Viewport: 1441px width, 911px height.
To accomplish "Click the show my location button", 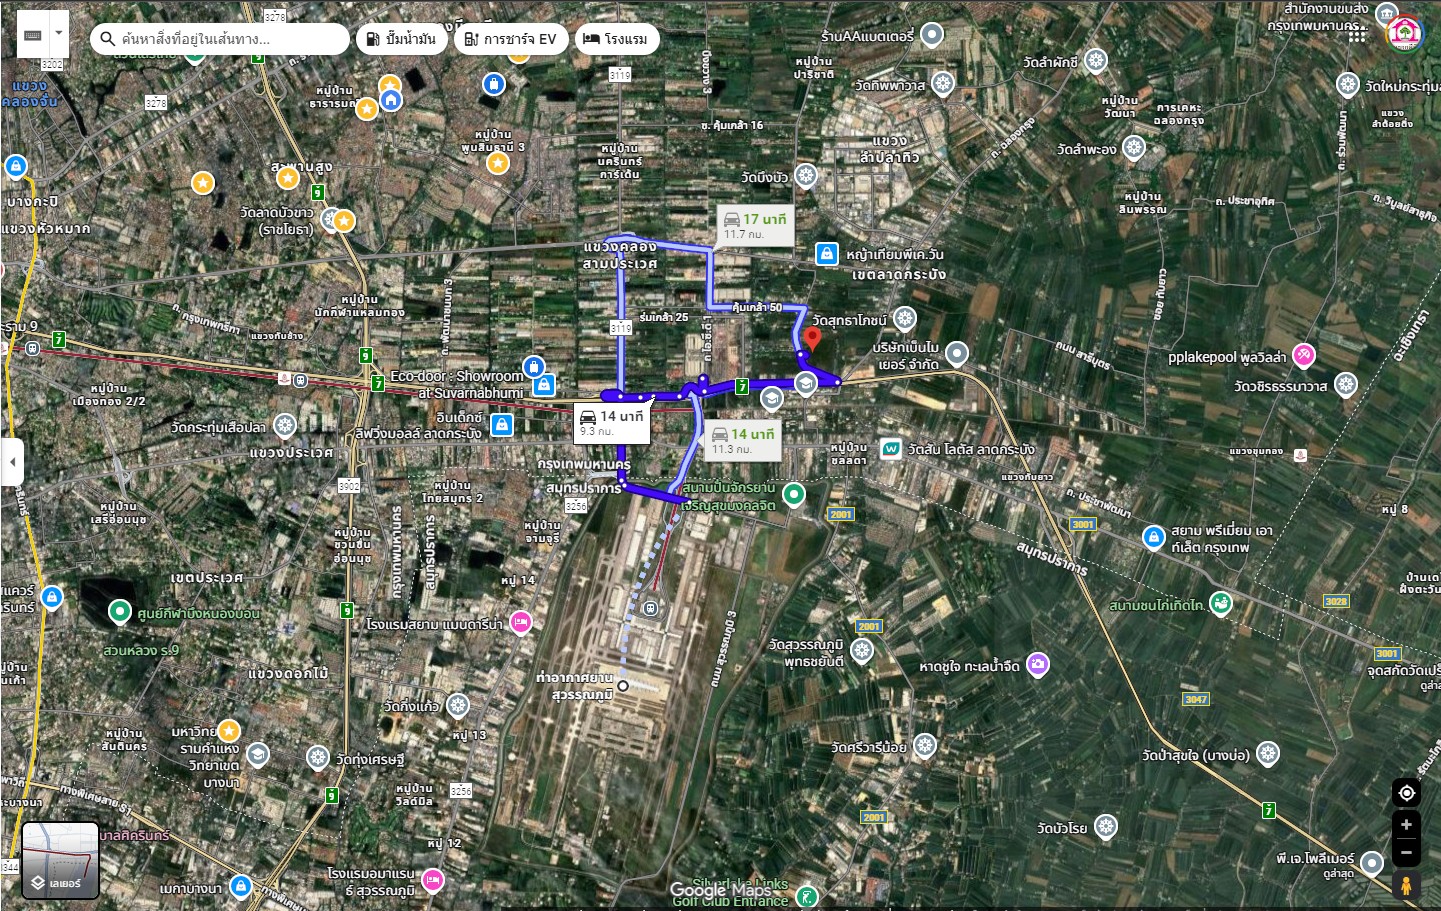I will click(1406, 793).
